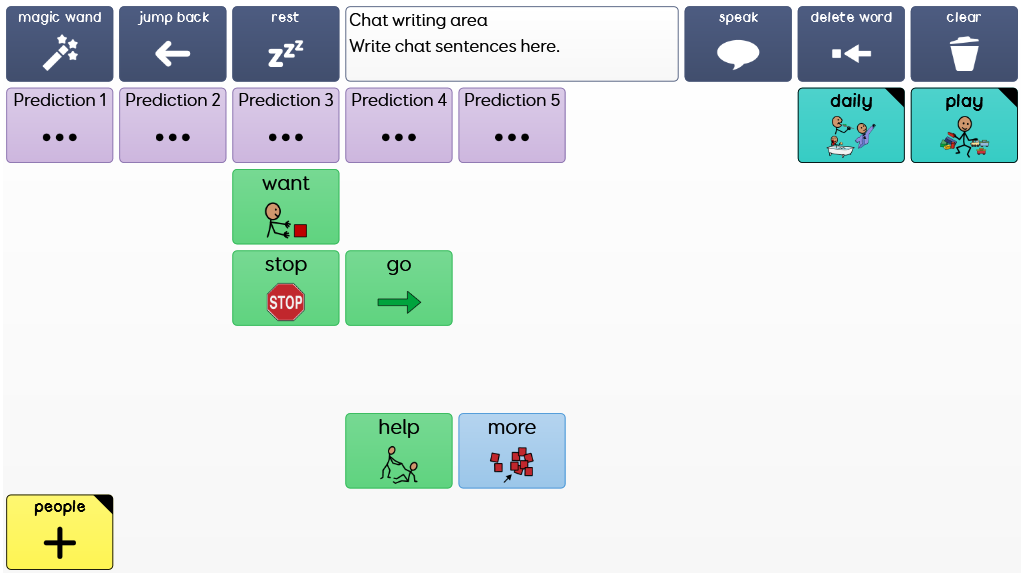The height and width of the screenshot is (576, 1024).
Task: Select the want symbol cell
Action: 285,206
